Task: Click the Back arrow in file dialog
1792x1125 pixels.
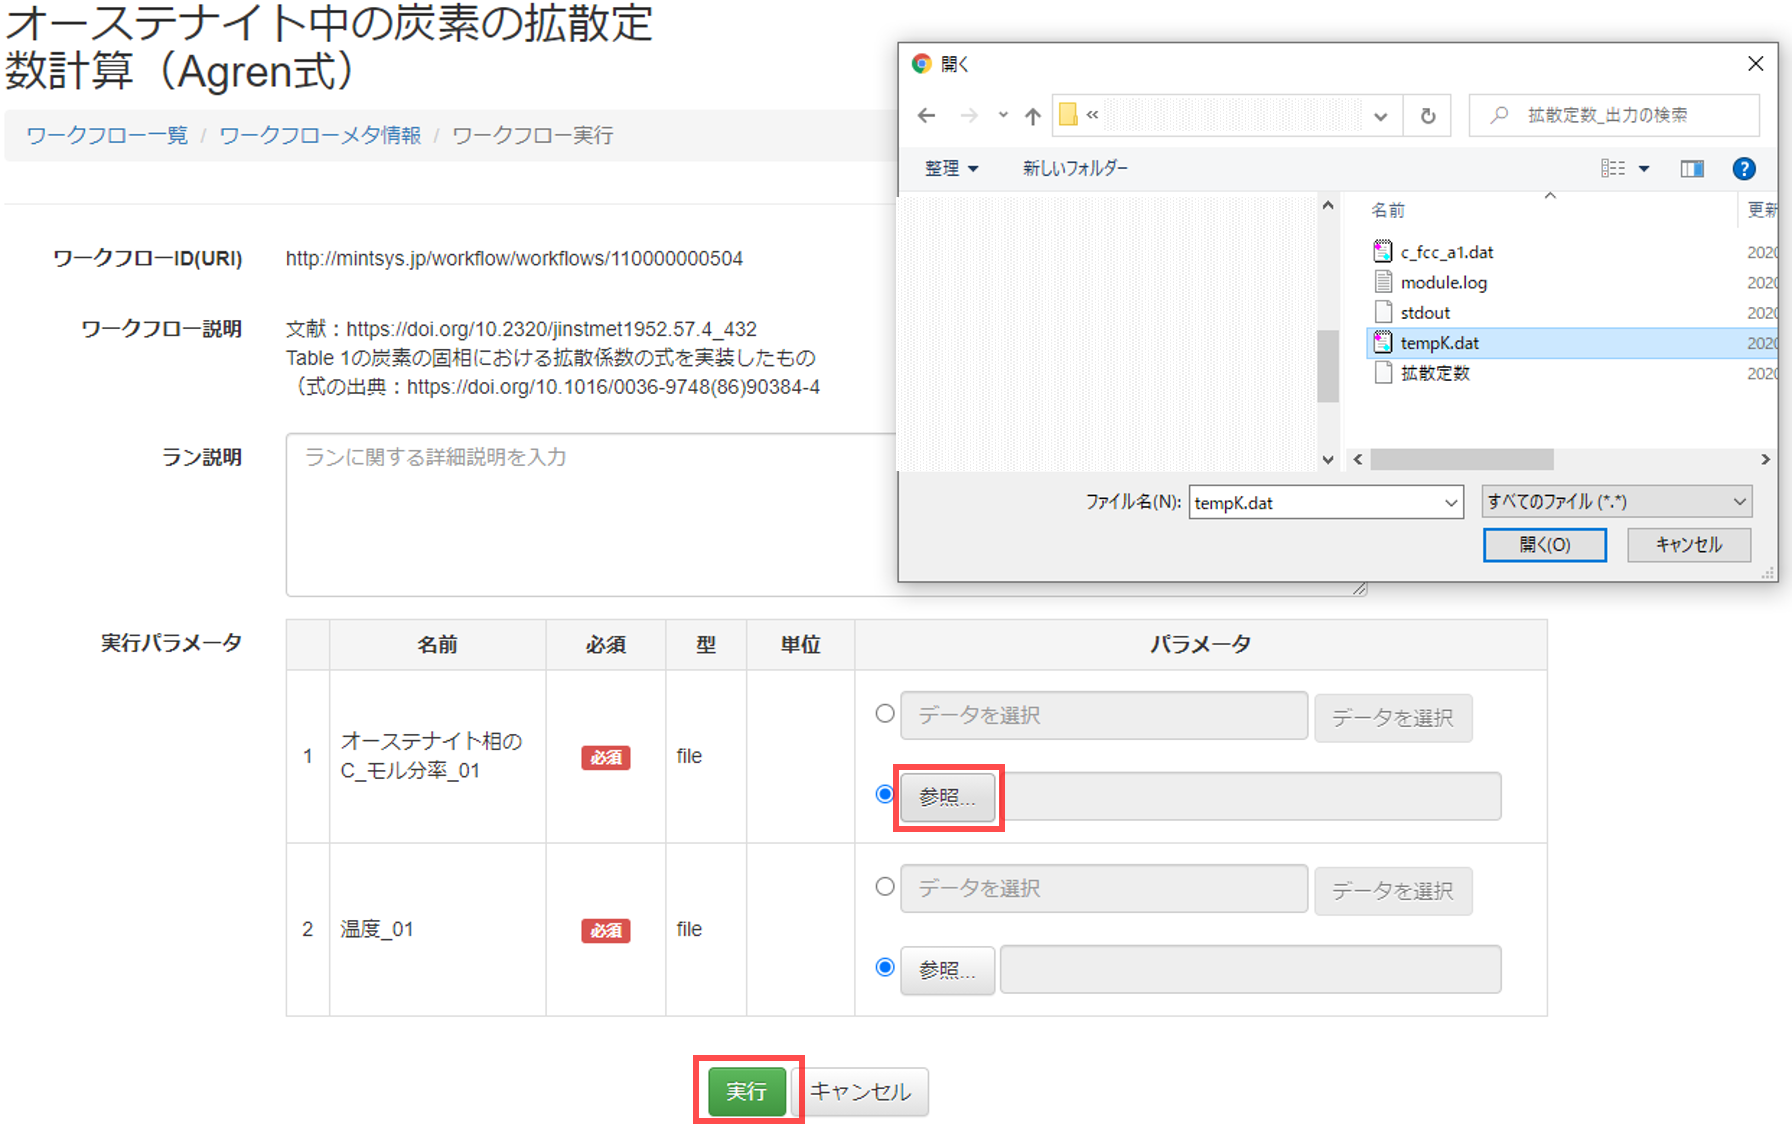Action: 926,116
